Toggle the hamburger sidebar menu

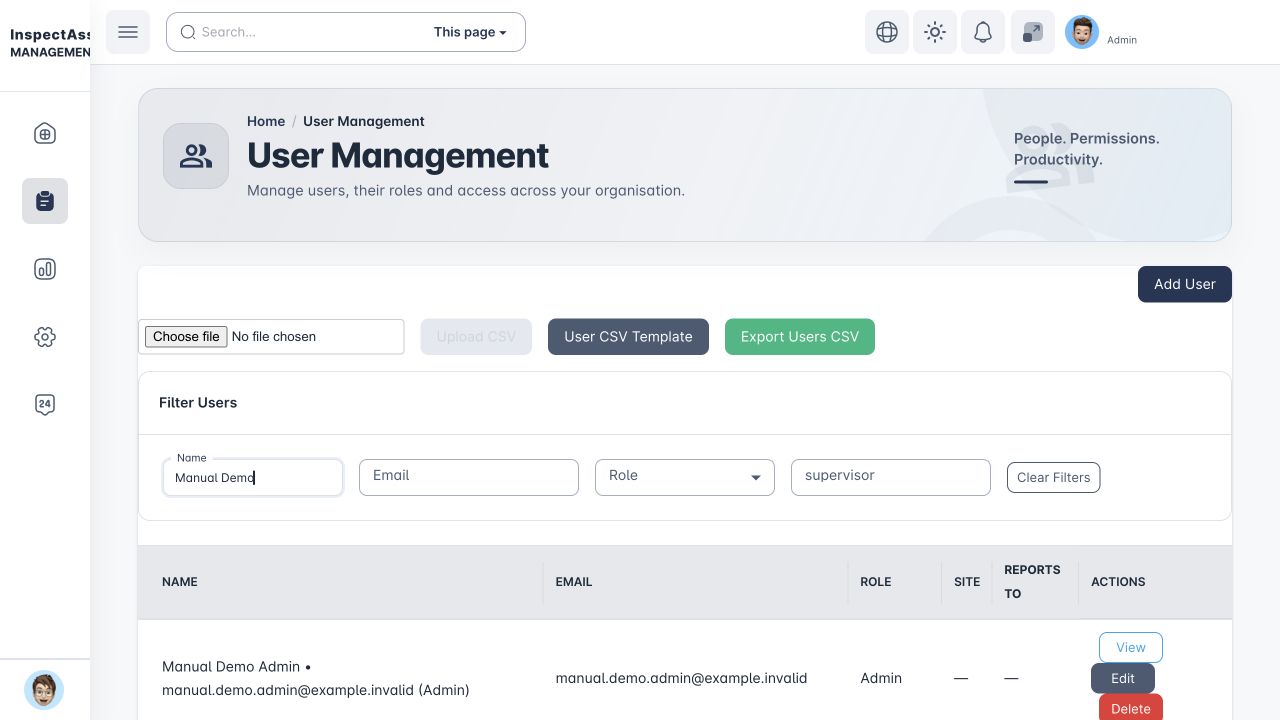coord(128,32)
